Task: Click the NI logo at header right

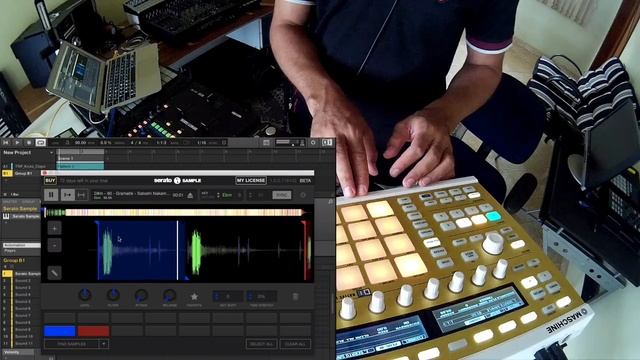Action: [327, 142]
